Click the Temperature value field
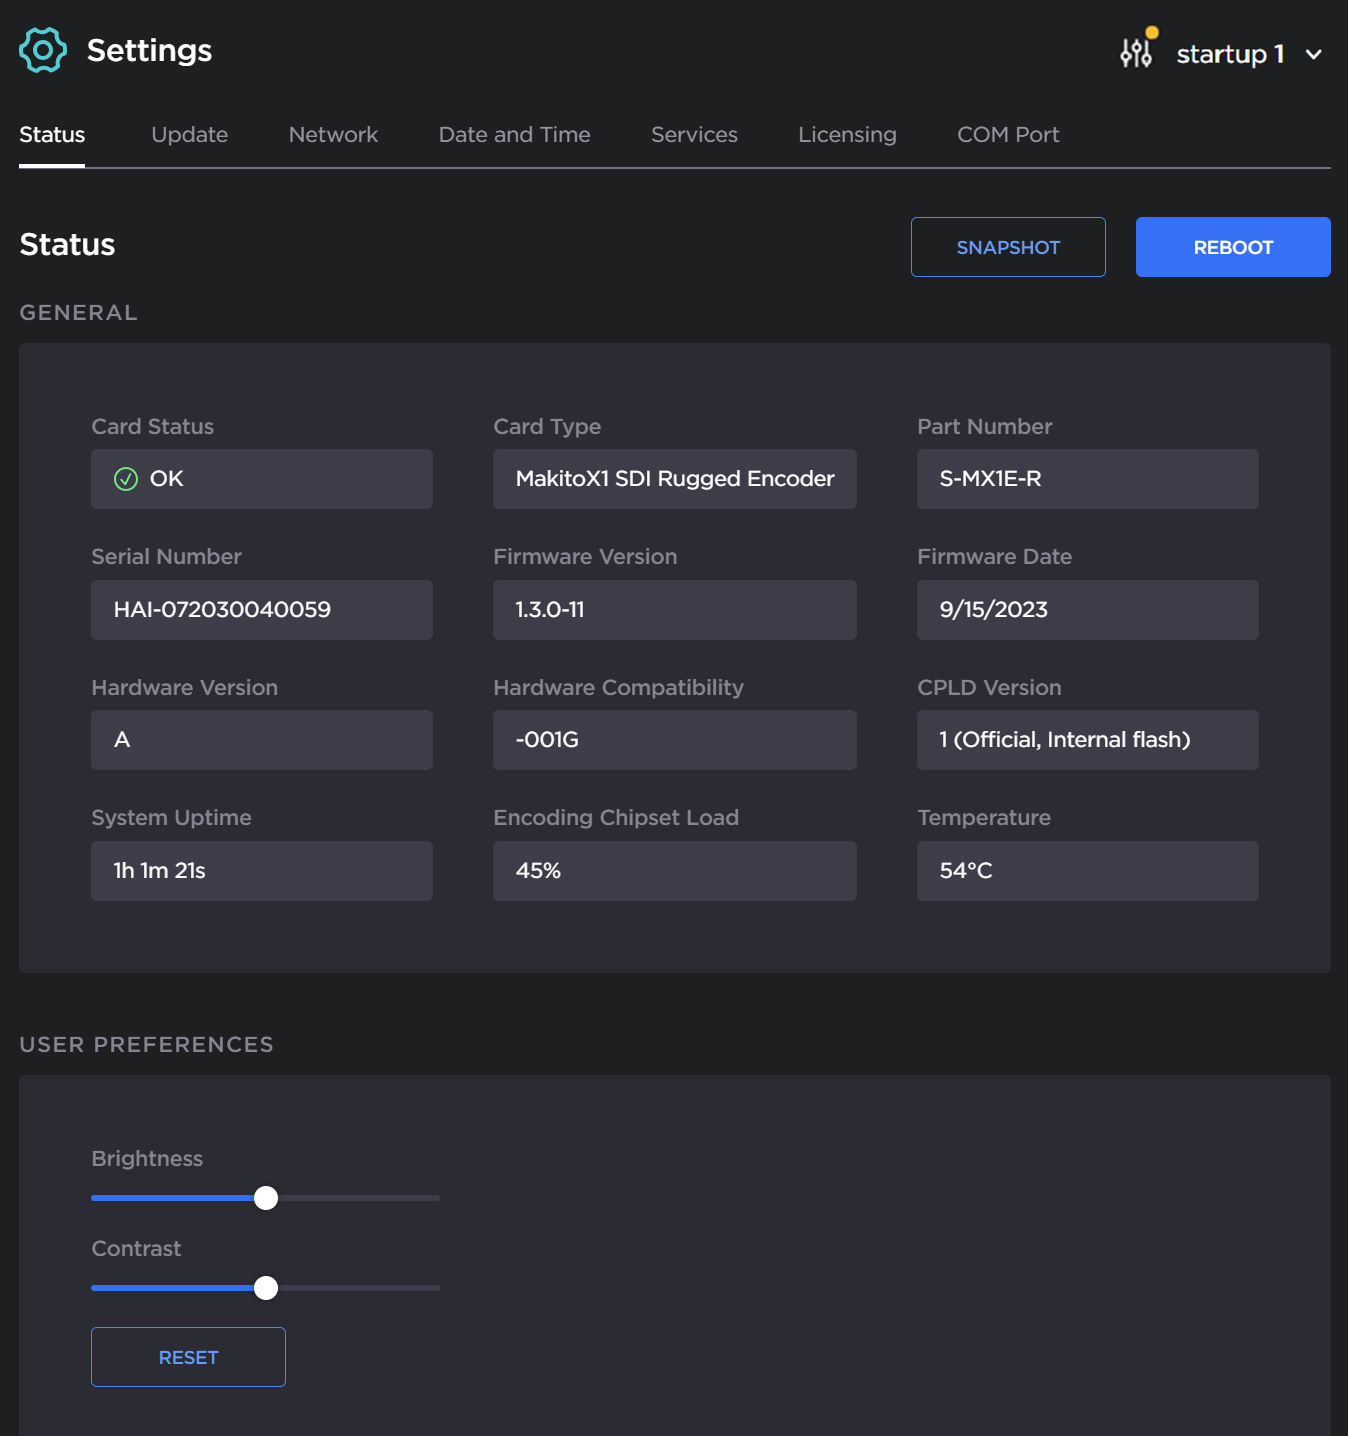The image size is (1348, 1436). point(1087,871)
